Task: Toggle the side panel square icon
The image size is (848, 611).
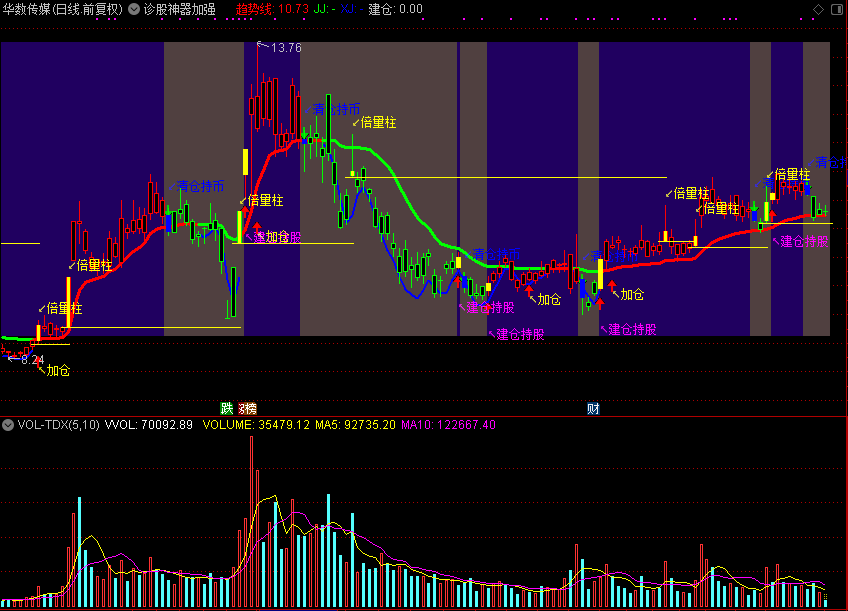Action: pos(837,9)
